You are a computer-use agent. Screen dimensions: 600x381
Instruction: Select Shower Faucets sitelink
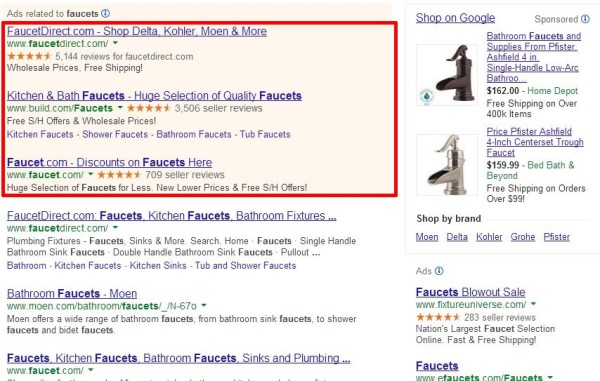coord(115,134)
